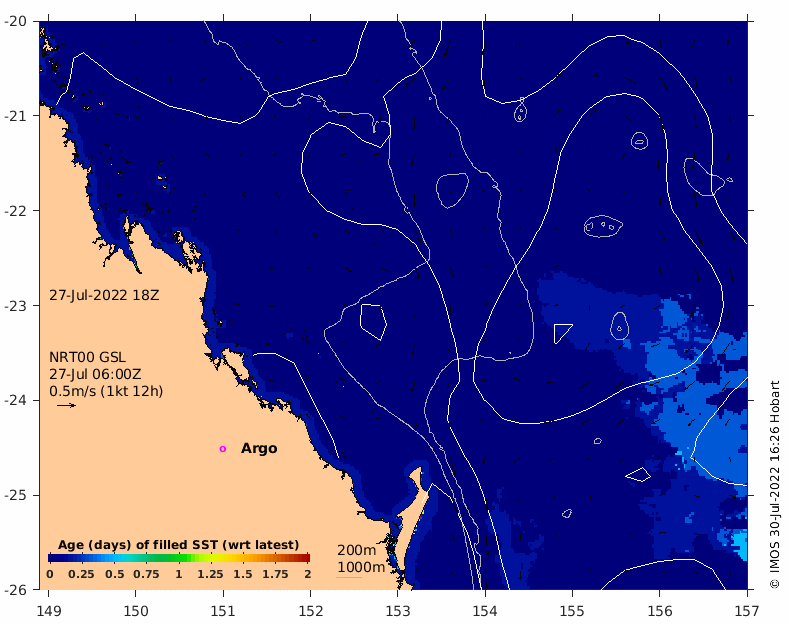
Task: Click the '151' longitude axis label
Action: pyautogui.click(x=223, y=611)
